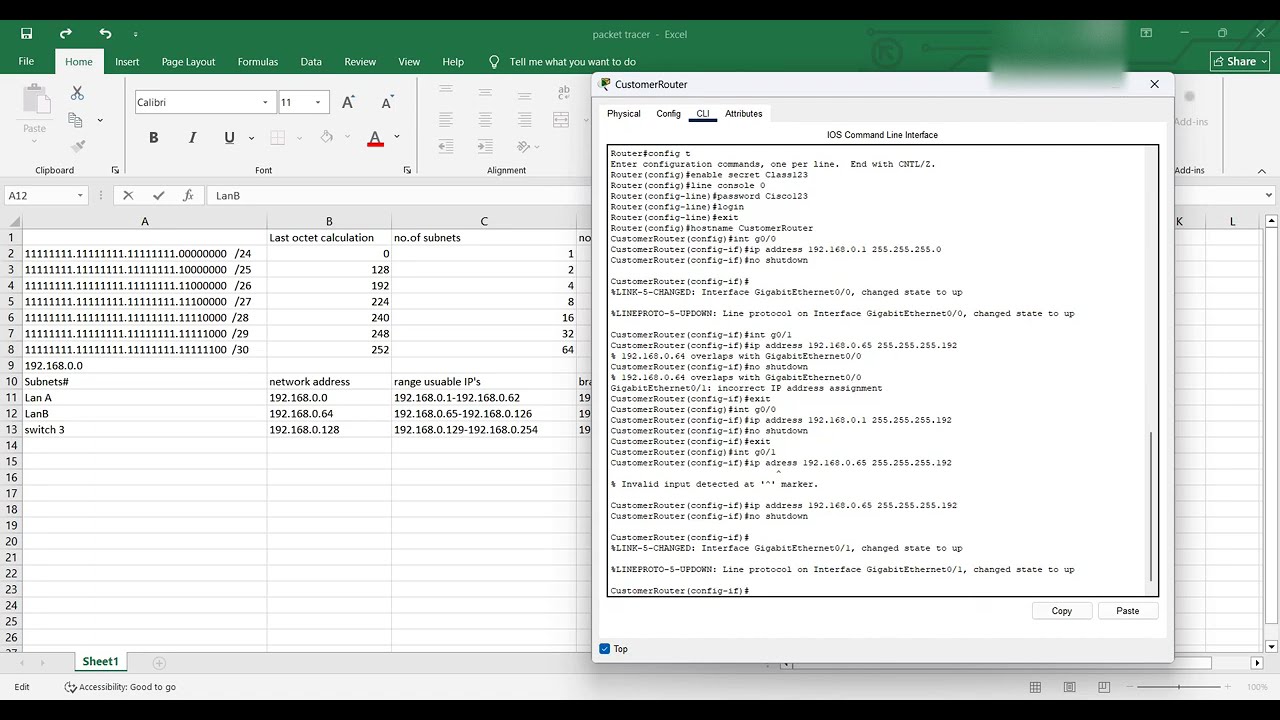1280x720 pixels.
Task: Switch to Page Layout view in status bar
Action: [x=1069, y=687]
